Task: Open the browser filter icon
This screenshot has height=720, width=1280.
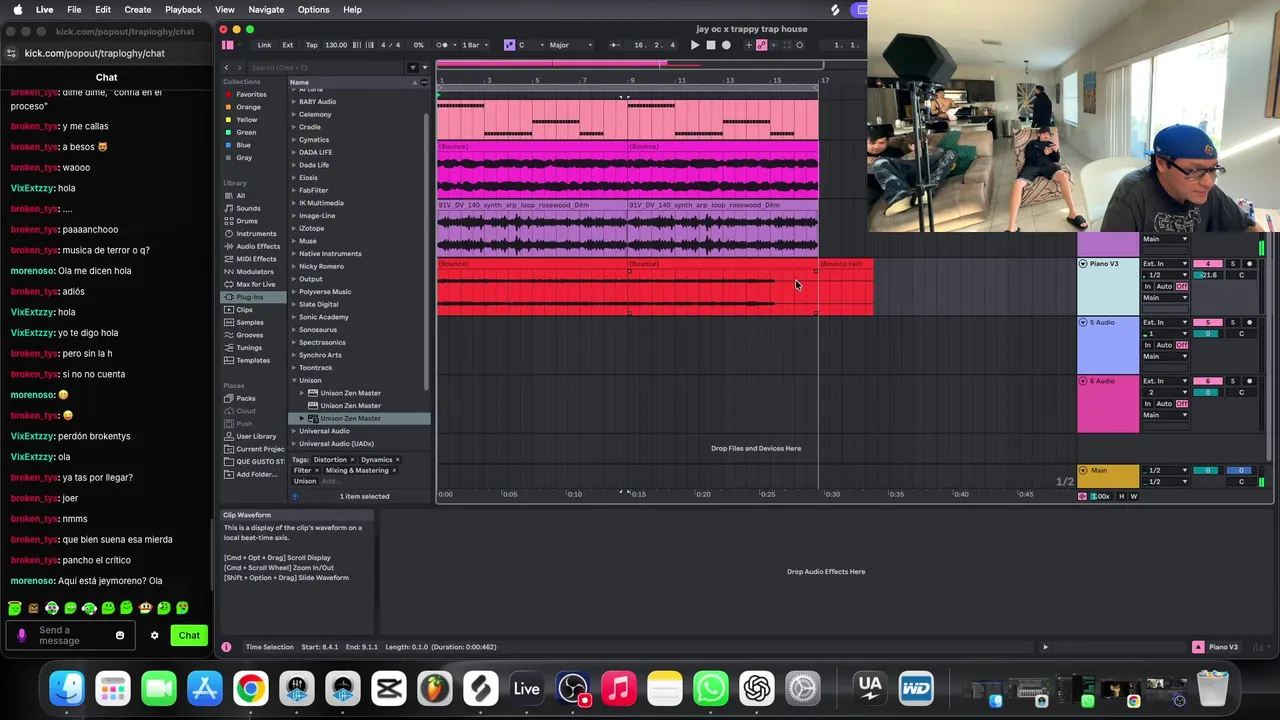Action: click(413, 67)
